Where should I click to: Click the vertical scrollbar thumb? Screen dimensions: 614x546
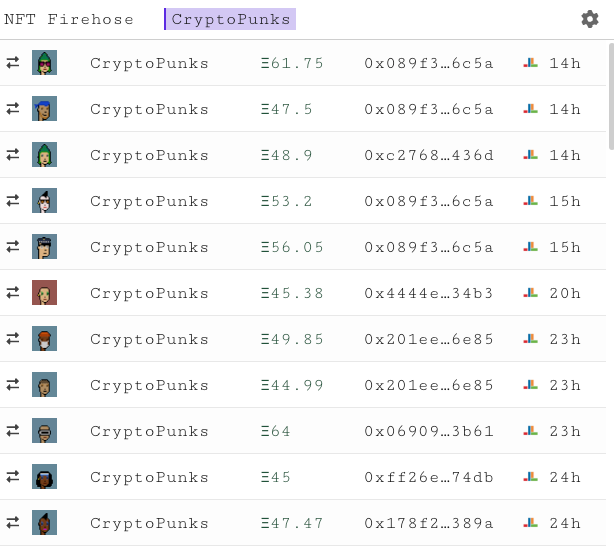click(x=611, y=96)
